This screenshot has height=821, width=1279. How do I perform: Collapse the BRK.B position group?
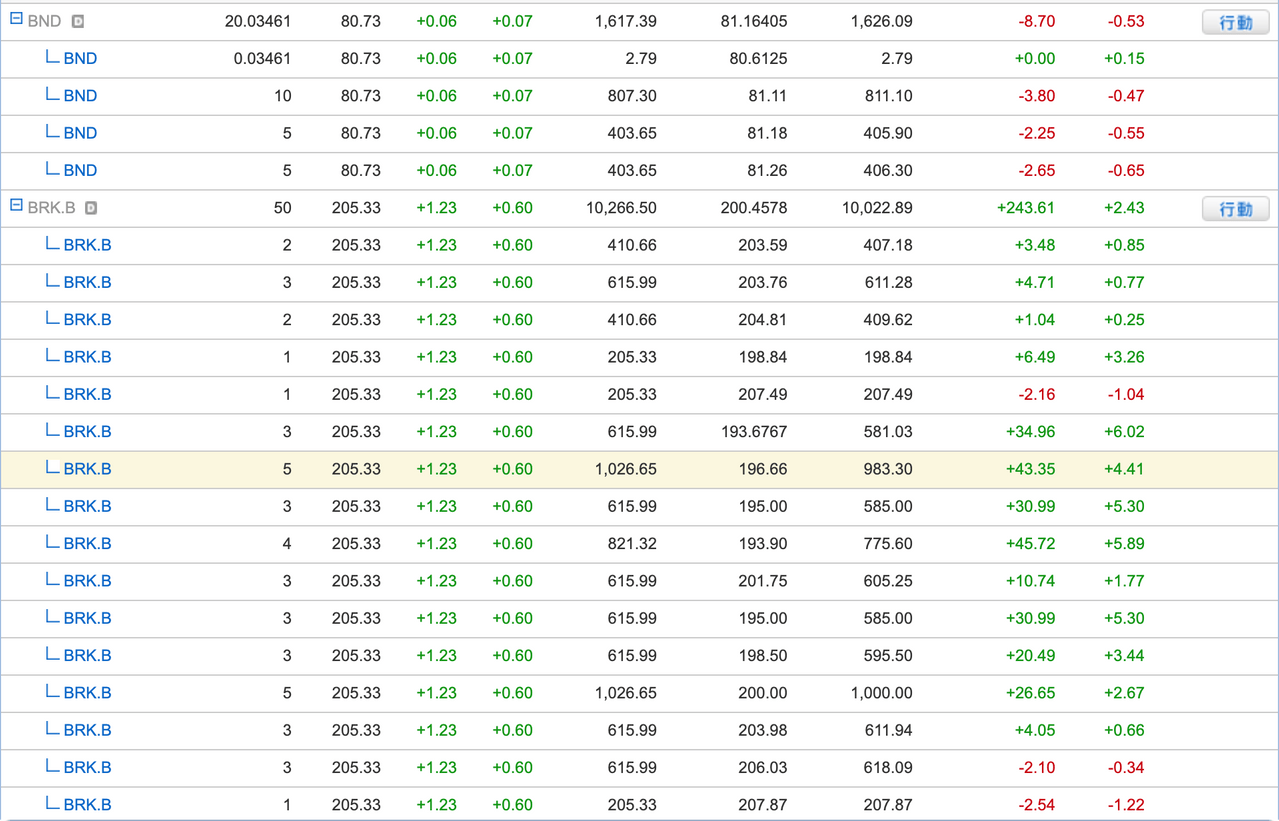pos(16,206)
